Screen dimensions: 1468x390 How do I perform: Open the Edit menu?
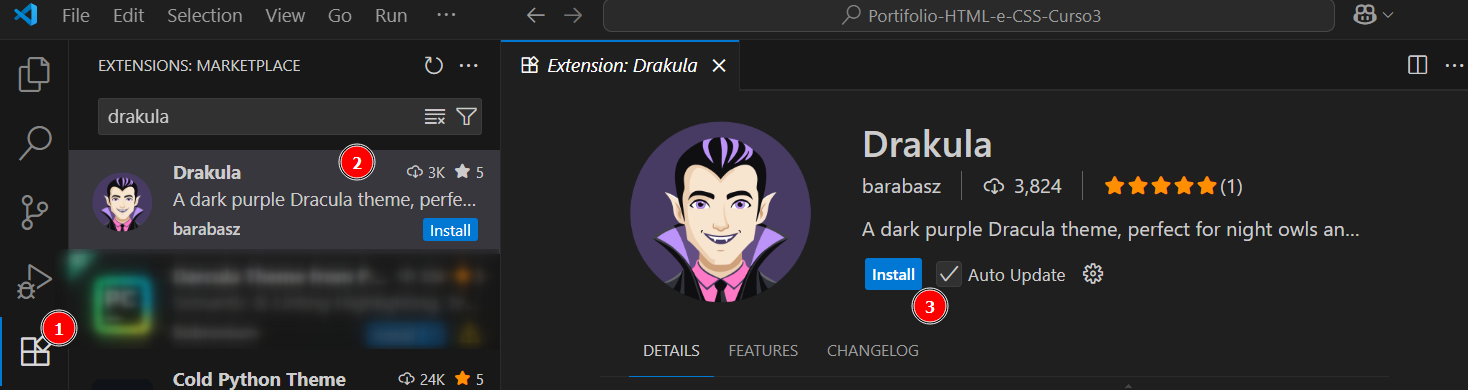128,16
